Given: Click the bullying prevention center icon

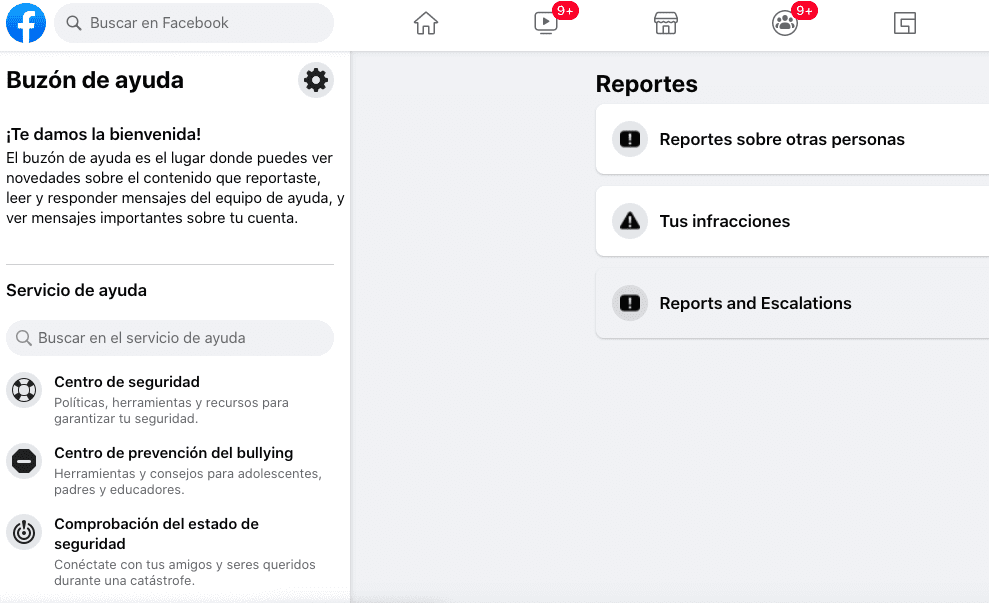Looking at the screenshot, I should coord(24,461).
